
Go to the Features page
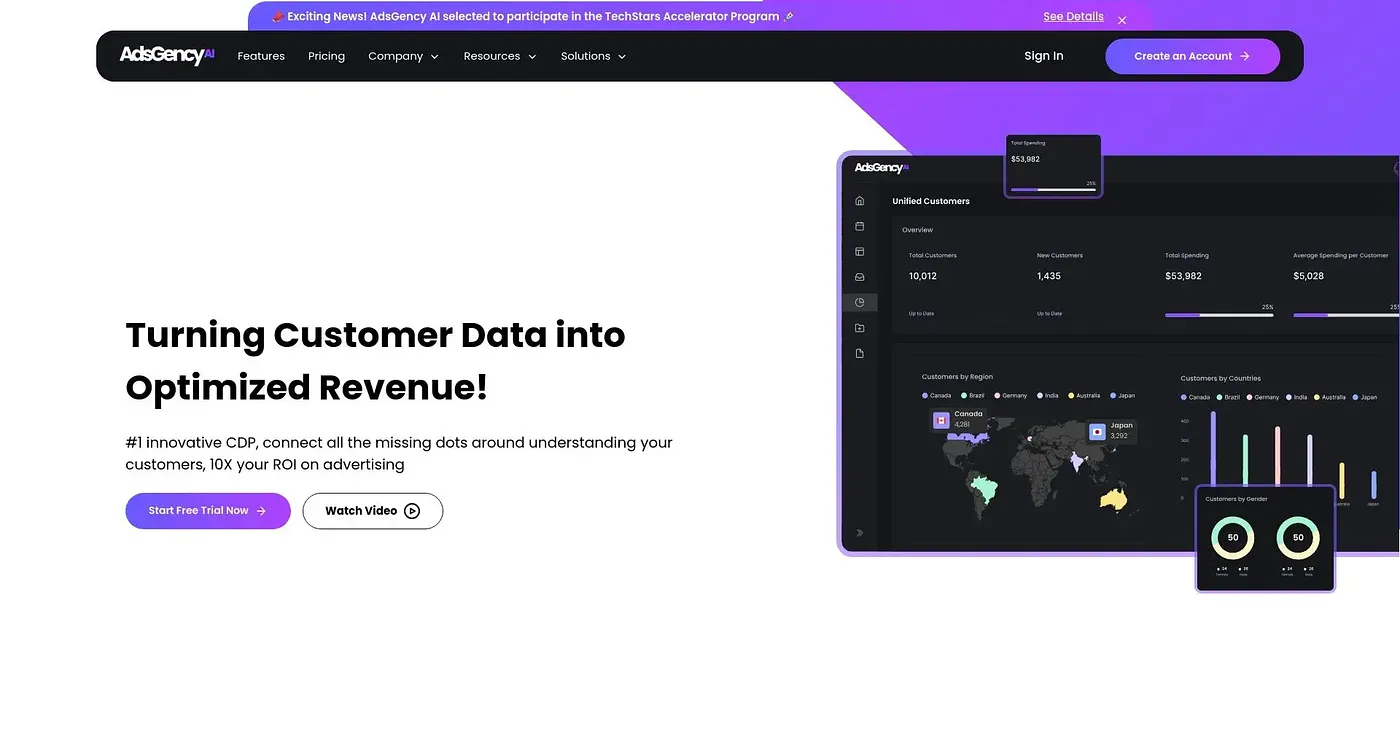[261, 56]
